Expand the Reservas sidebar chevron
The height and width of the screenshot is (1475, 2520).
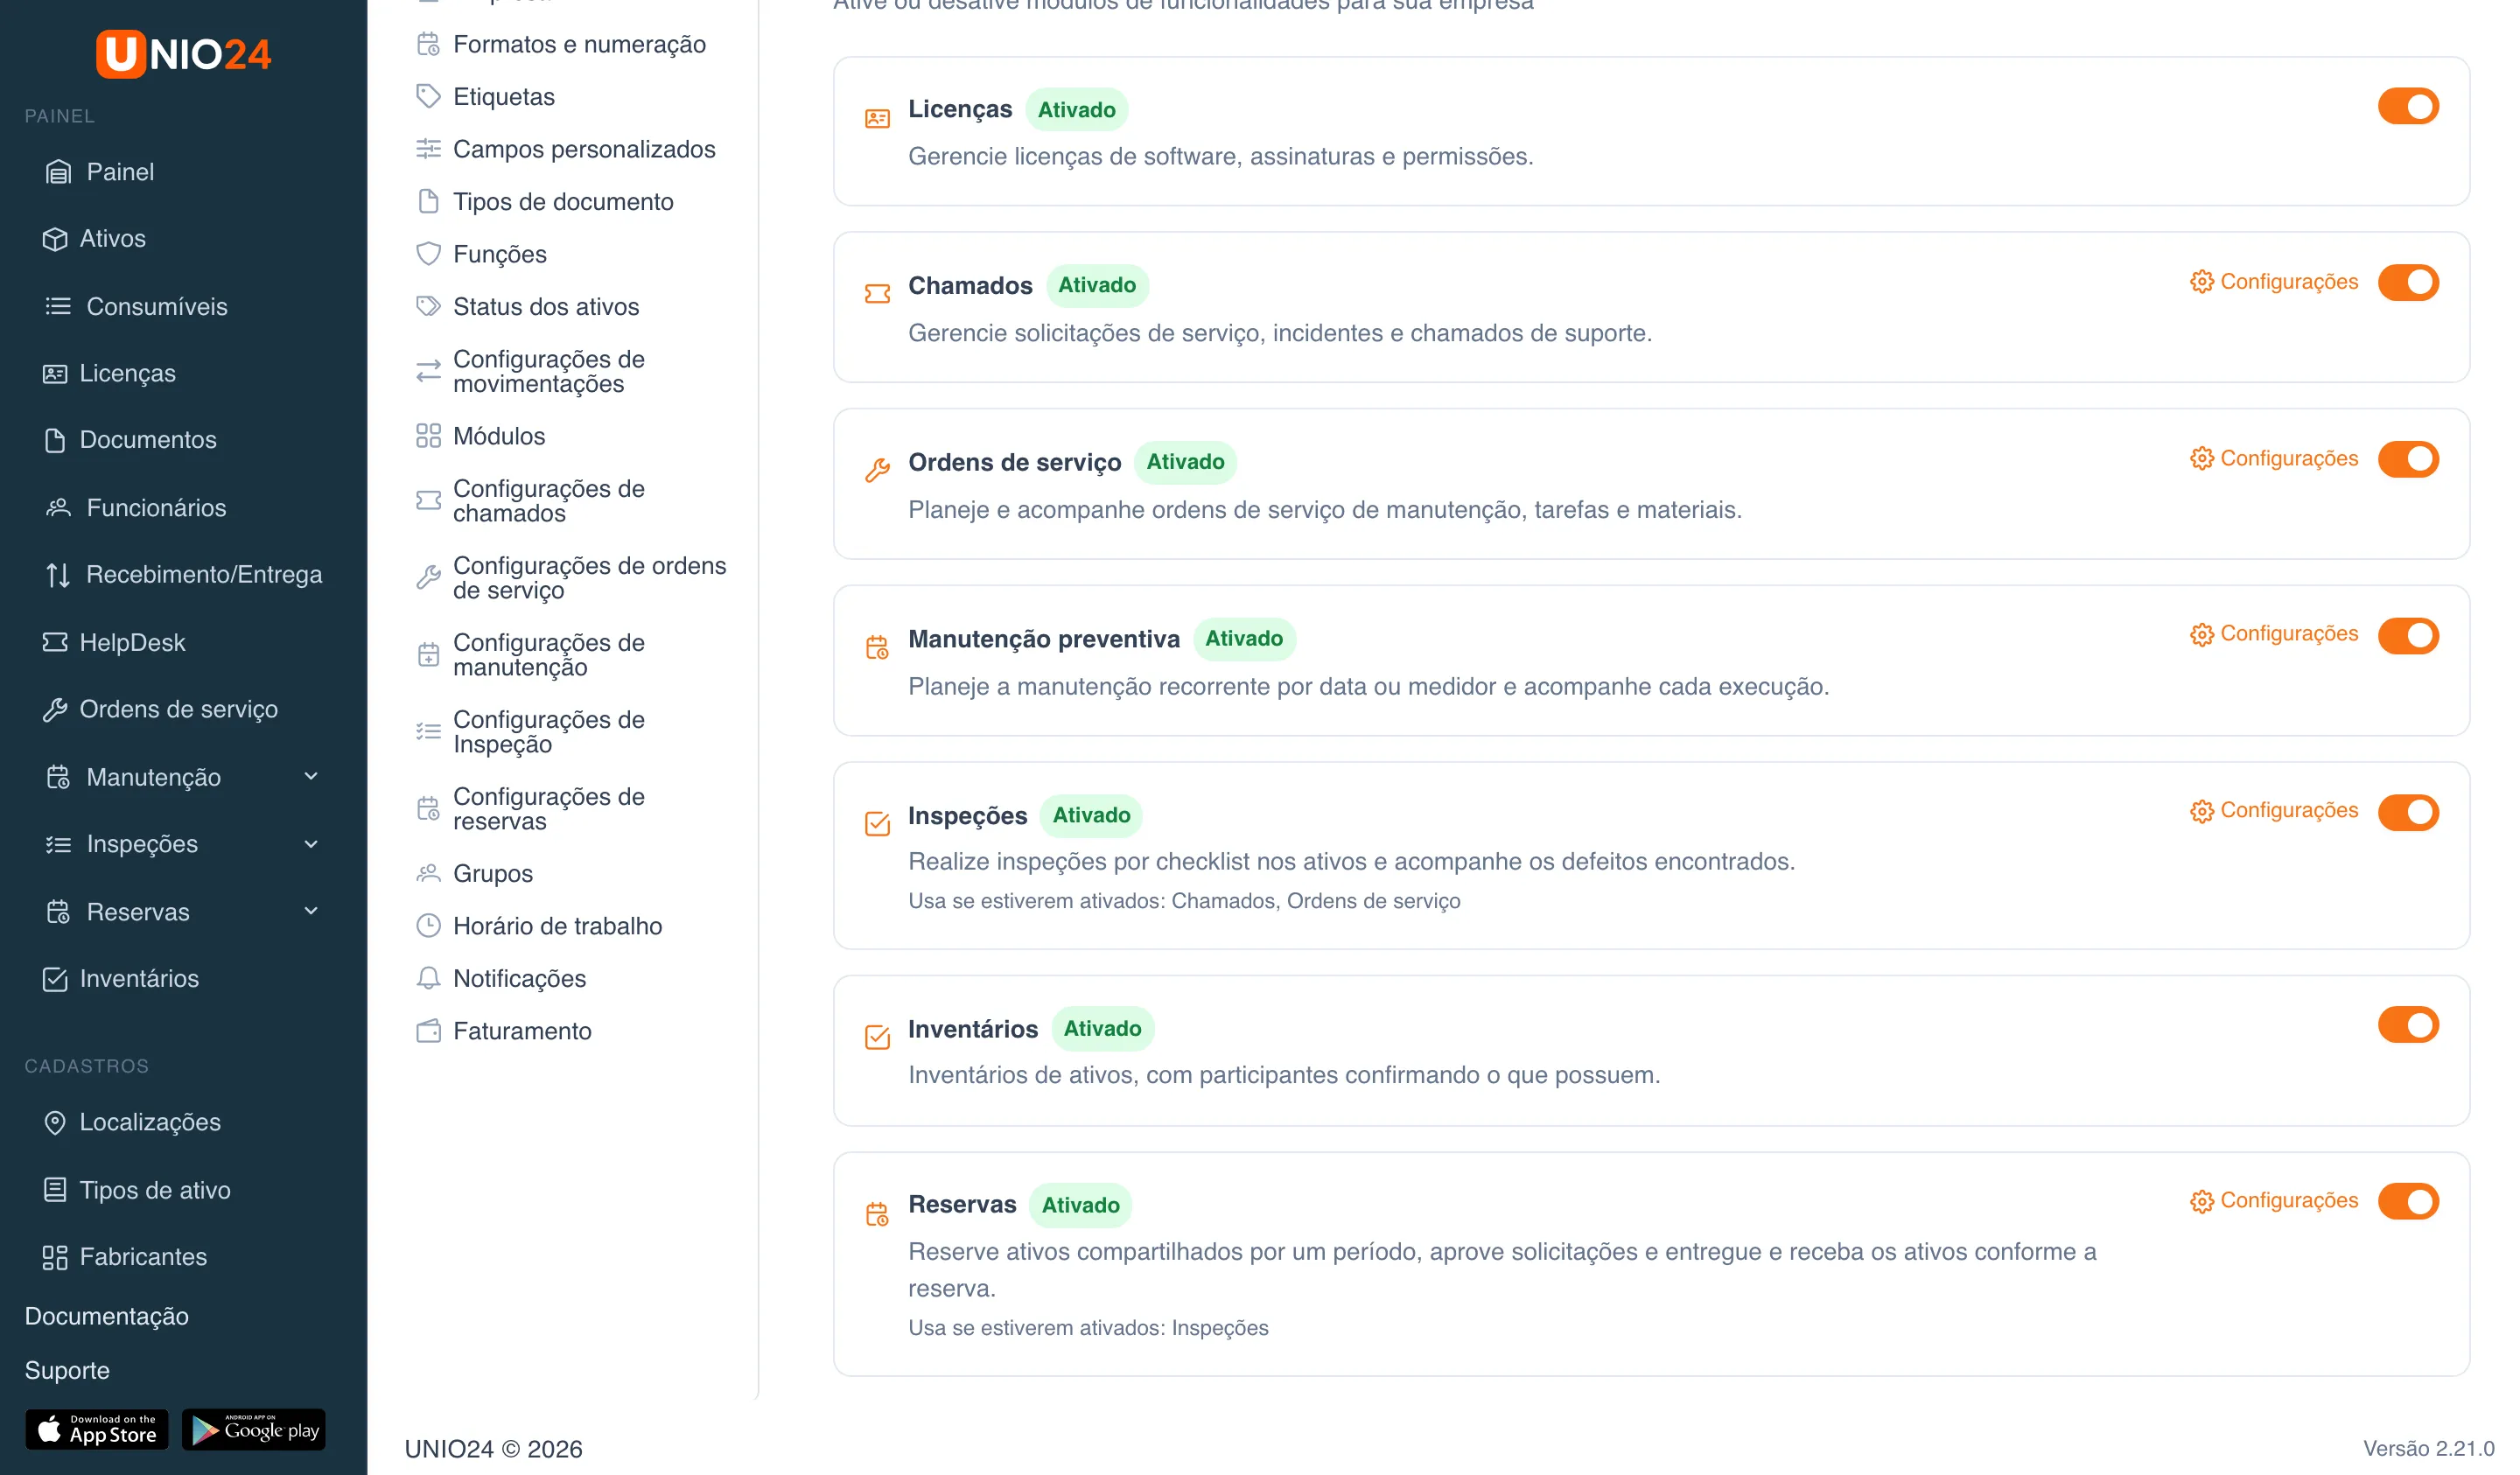[x=311, y=911]
